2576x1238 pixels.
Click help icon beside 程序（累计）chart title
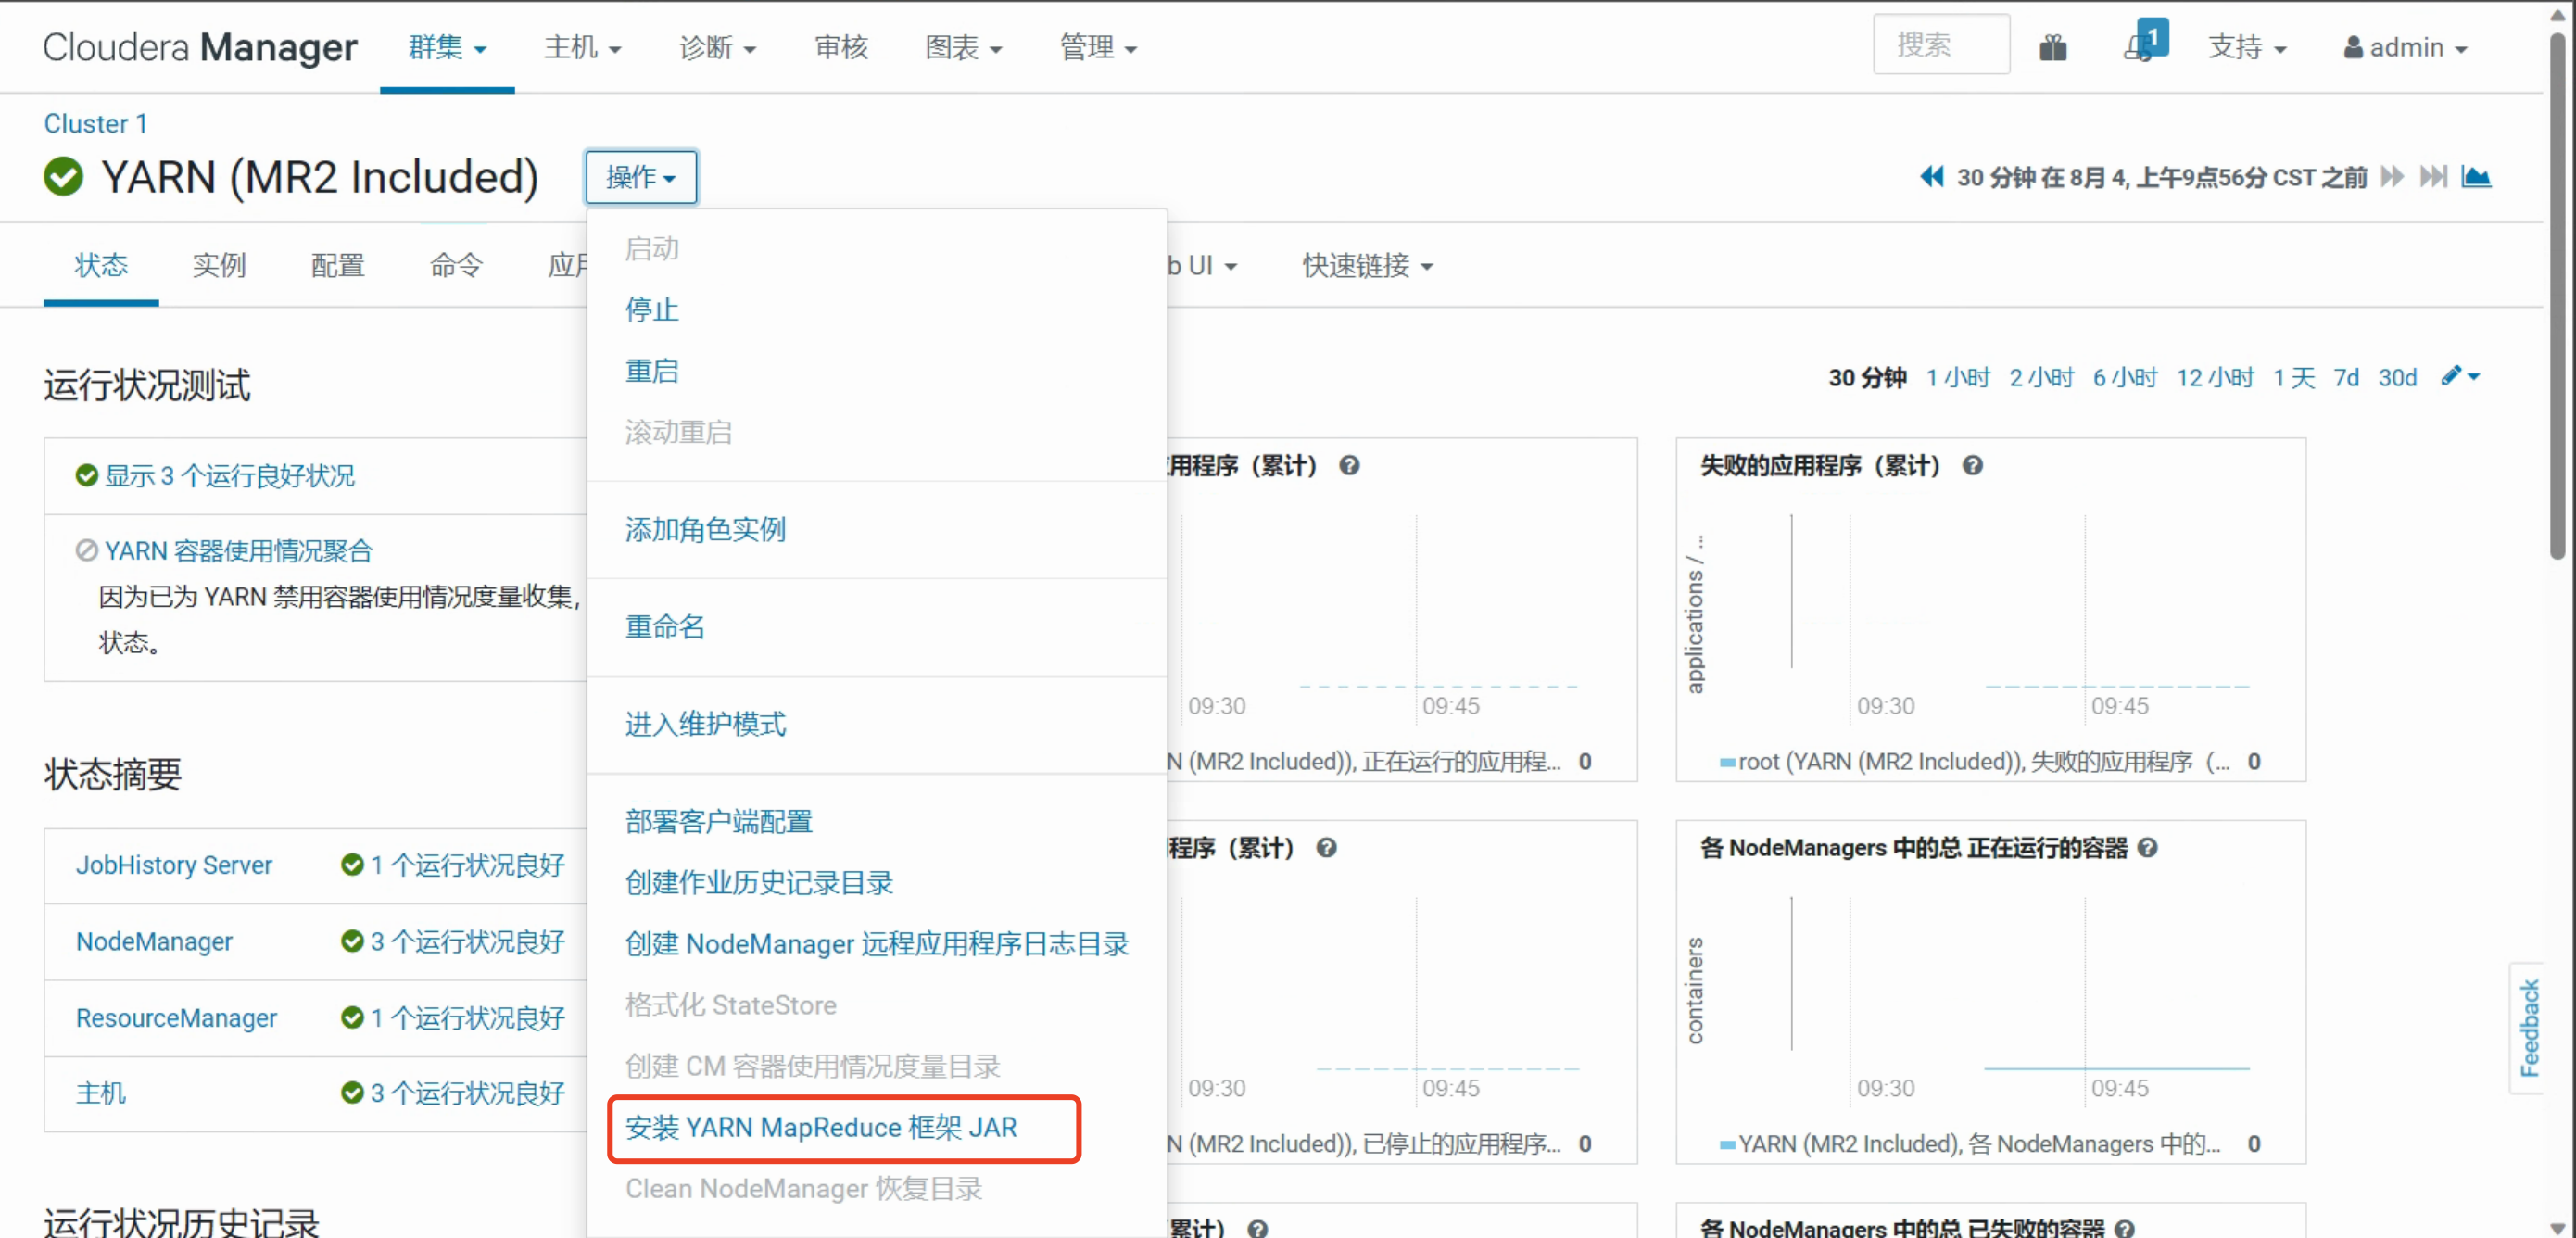click(1326, 848)
